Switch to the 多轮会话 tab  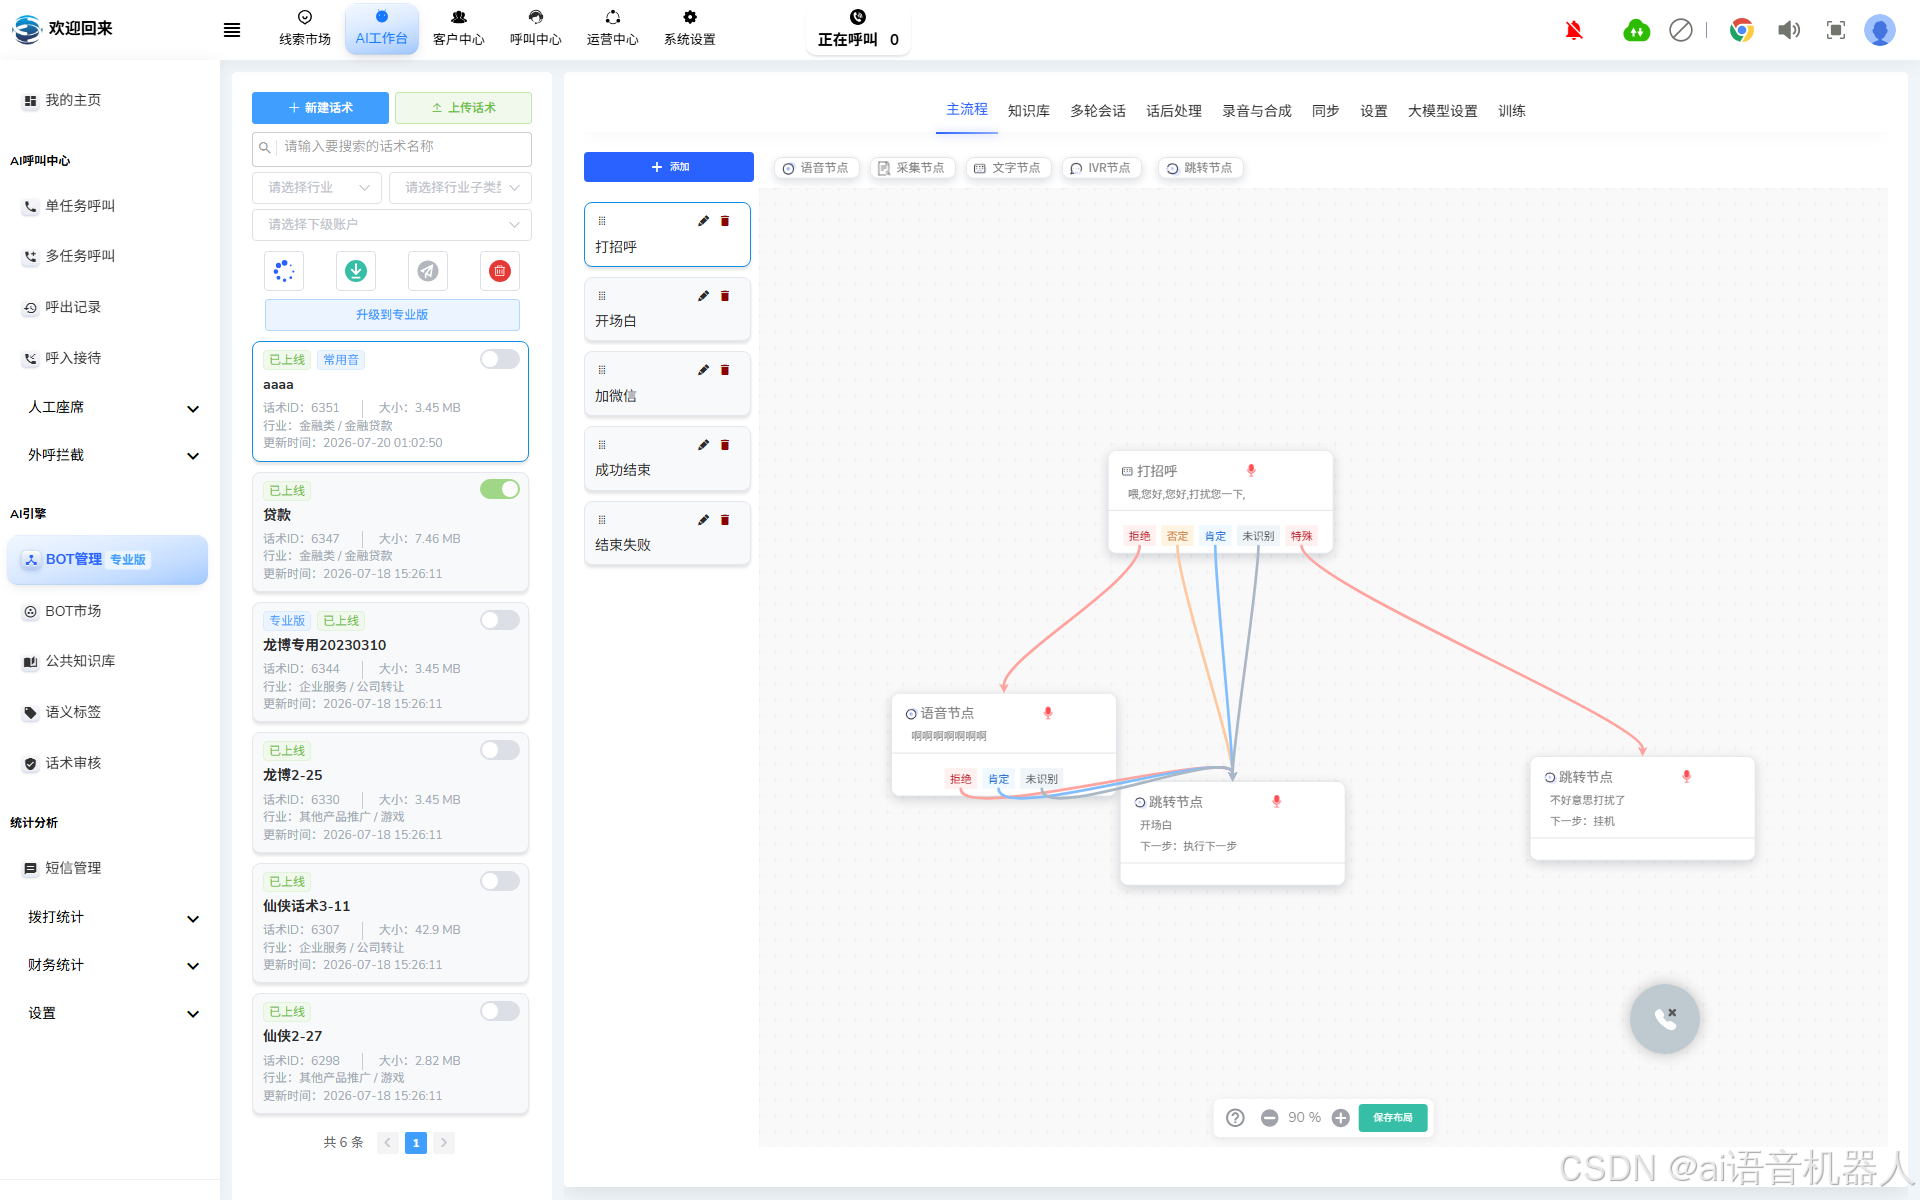click(1098, 111)
